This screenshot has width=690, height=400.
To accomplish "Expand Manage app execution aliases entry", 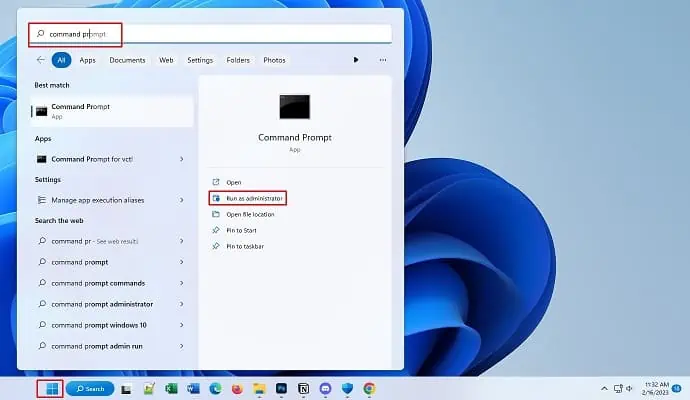I will pos(181,200).
